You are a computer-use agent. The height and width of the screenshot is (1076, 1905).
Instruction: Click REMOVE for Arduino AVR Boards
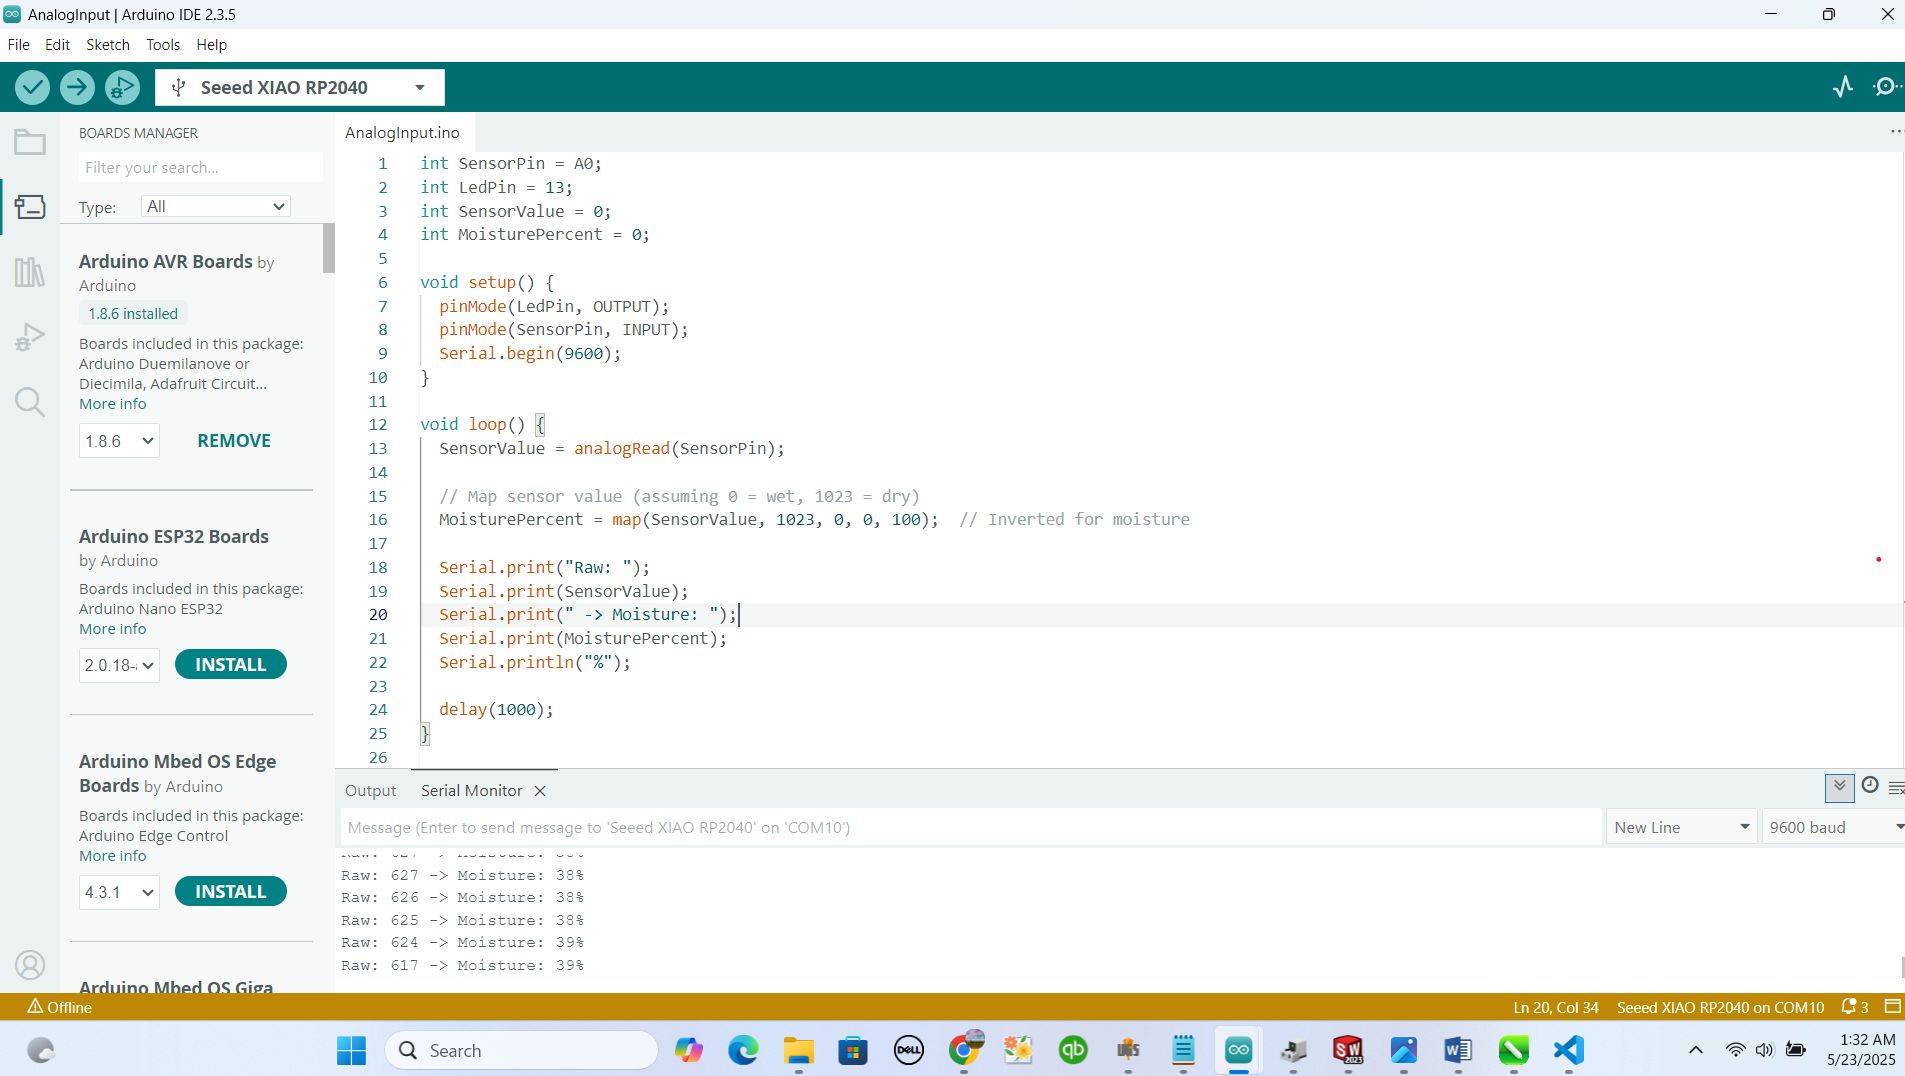tap(234, 441)
